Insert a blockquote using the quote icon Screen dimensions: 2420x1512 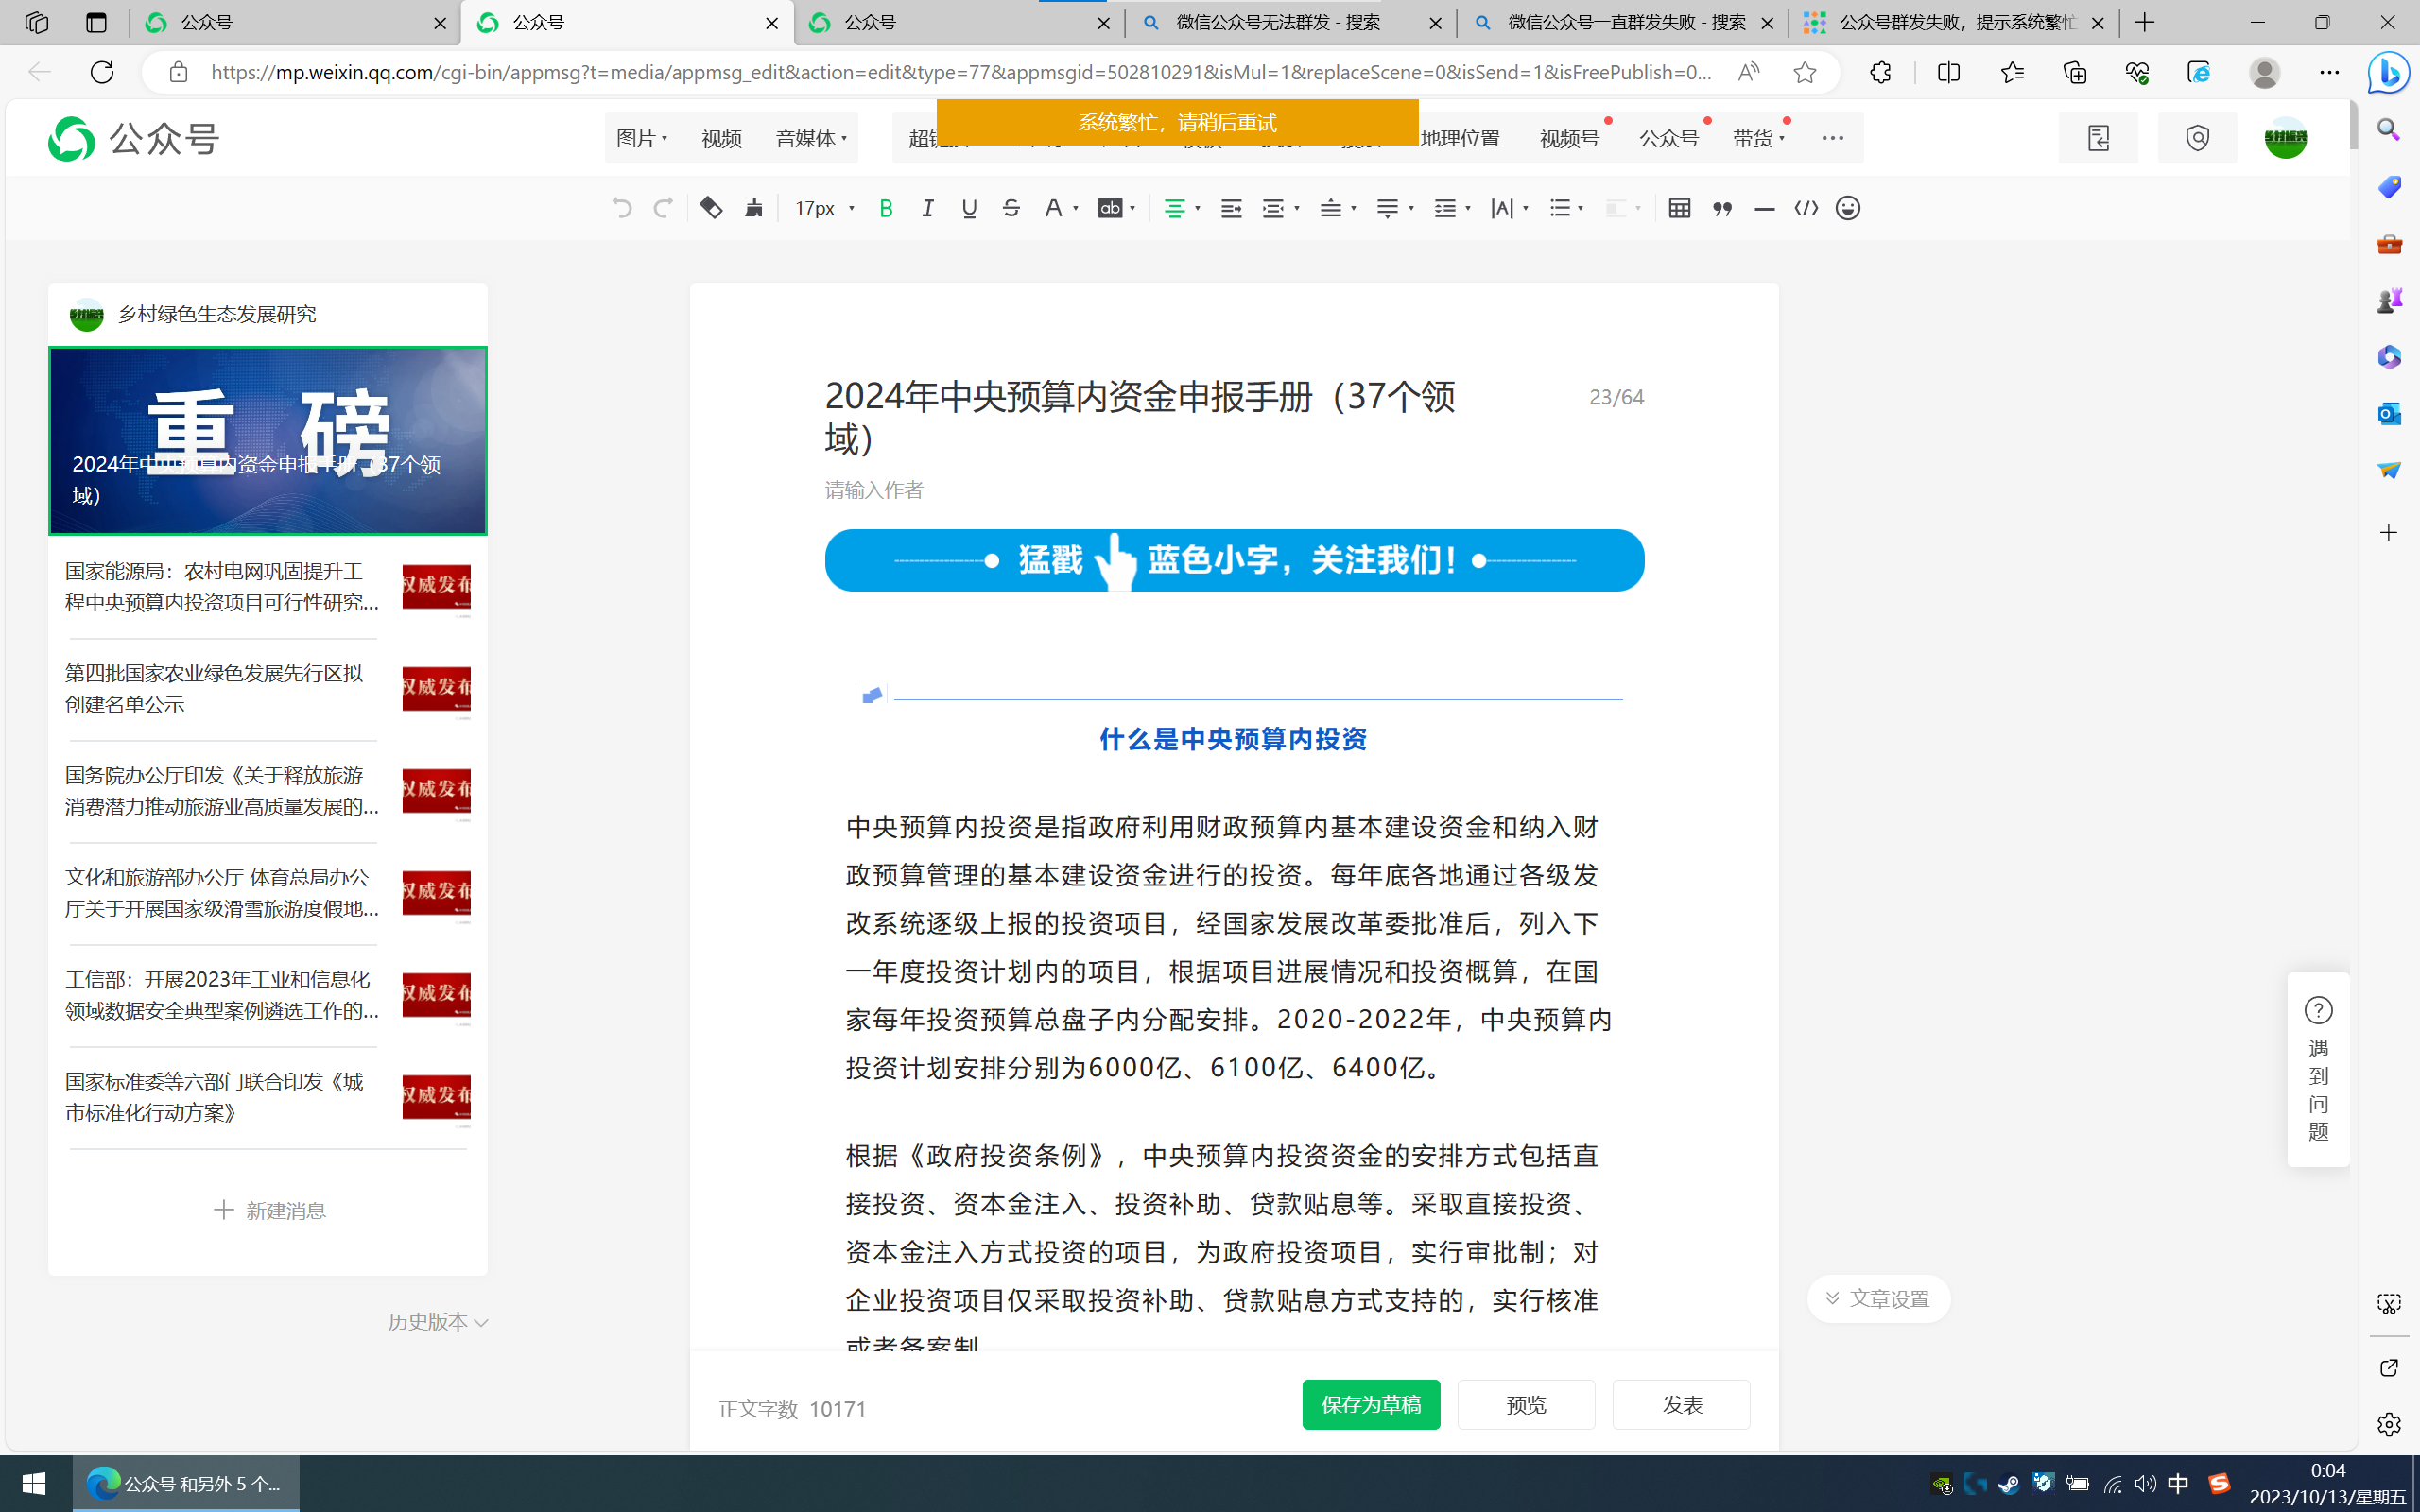[1722, 208]
